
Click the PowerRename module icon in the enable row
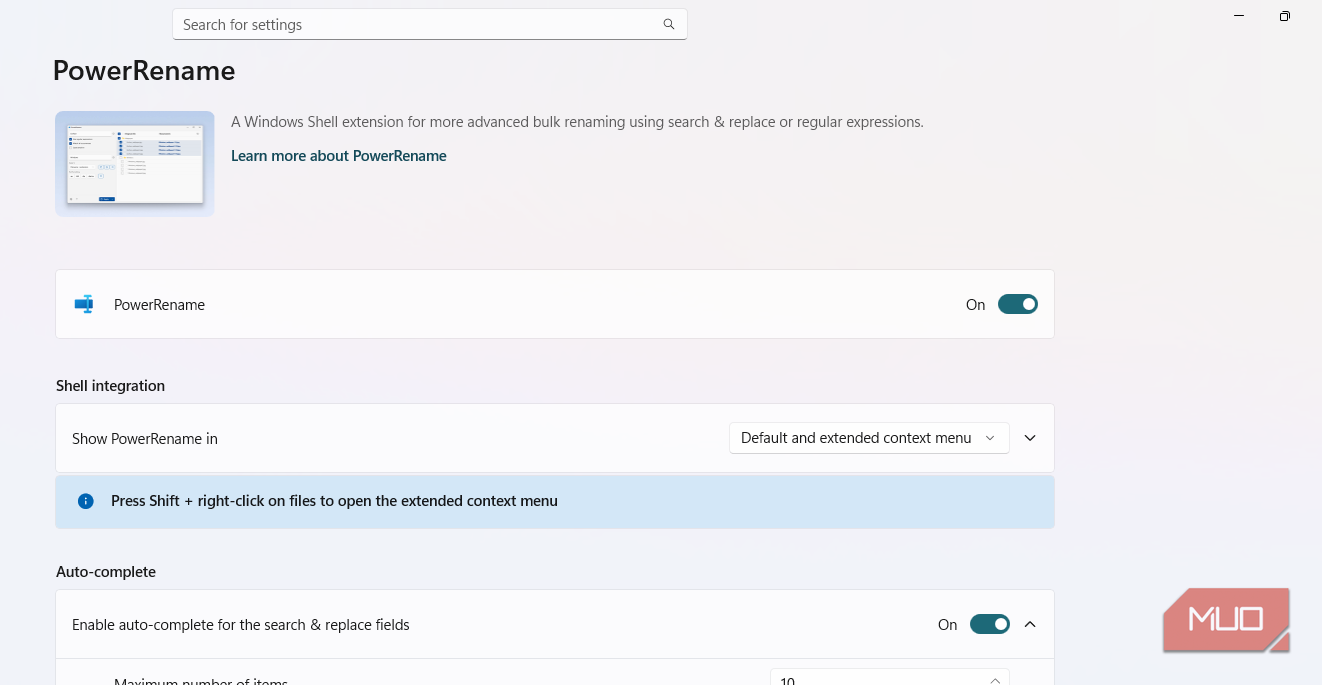click(x=84, y=305)
